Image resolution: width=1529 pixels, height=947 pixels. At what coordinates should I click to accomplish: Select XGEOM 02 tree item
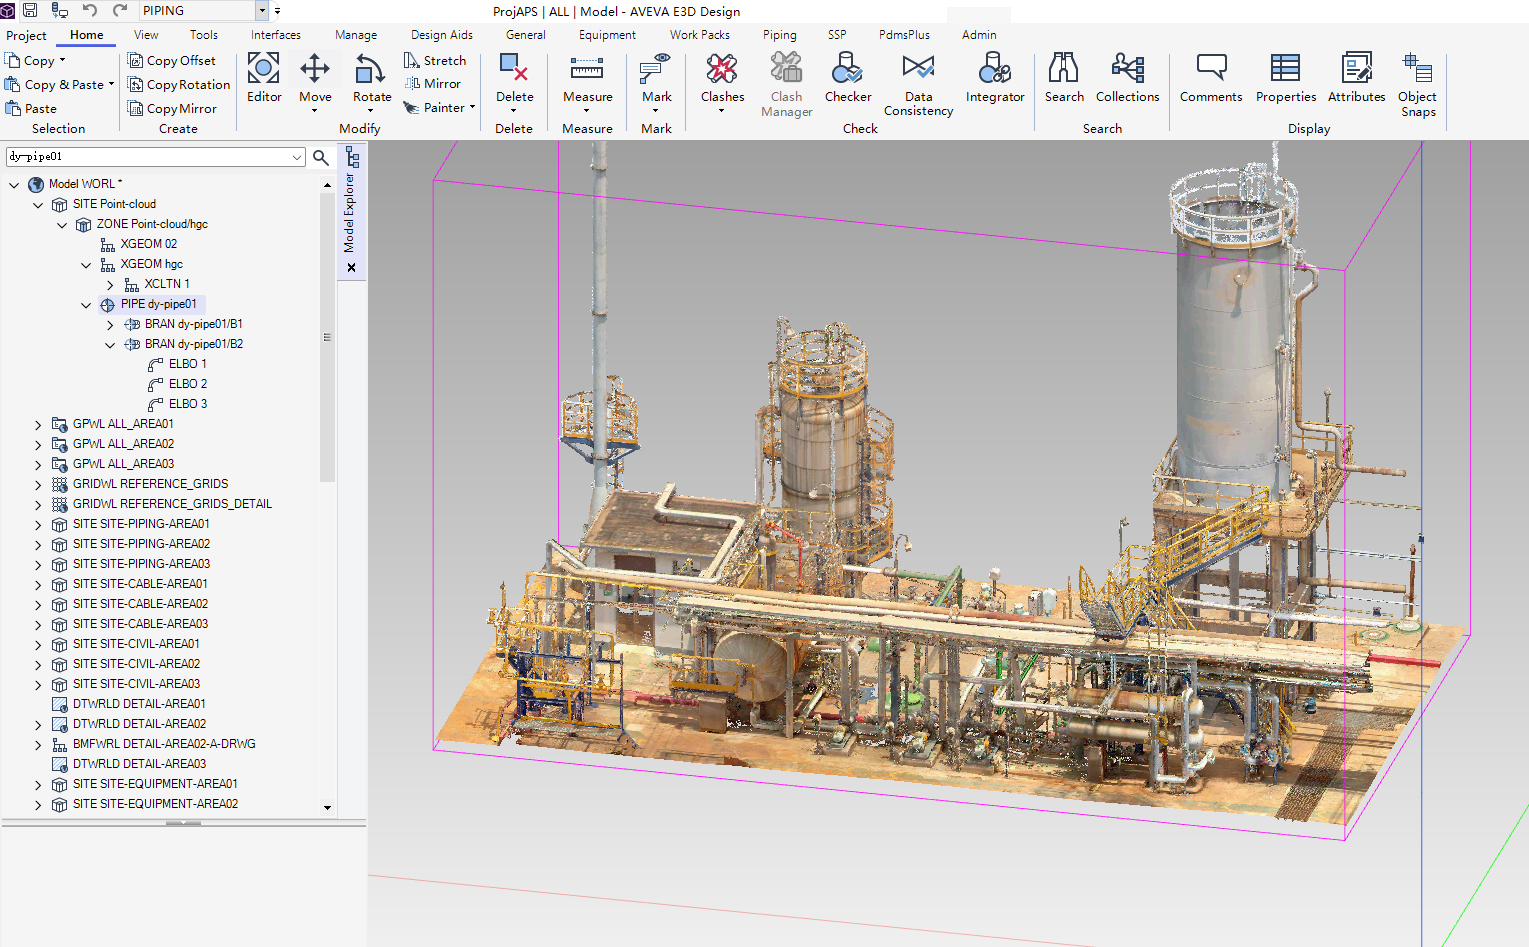tap(138, 244)
